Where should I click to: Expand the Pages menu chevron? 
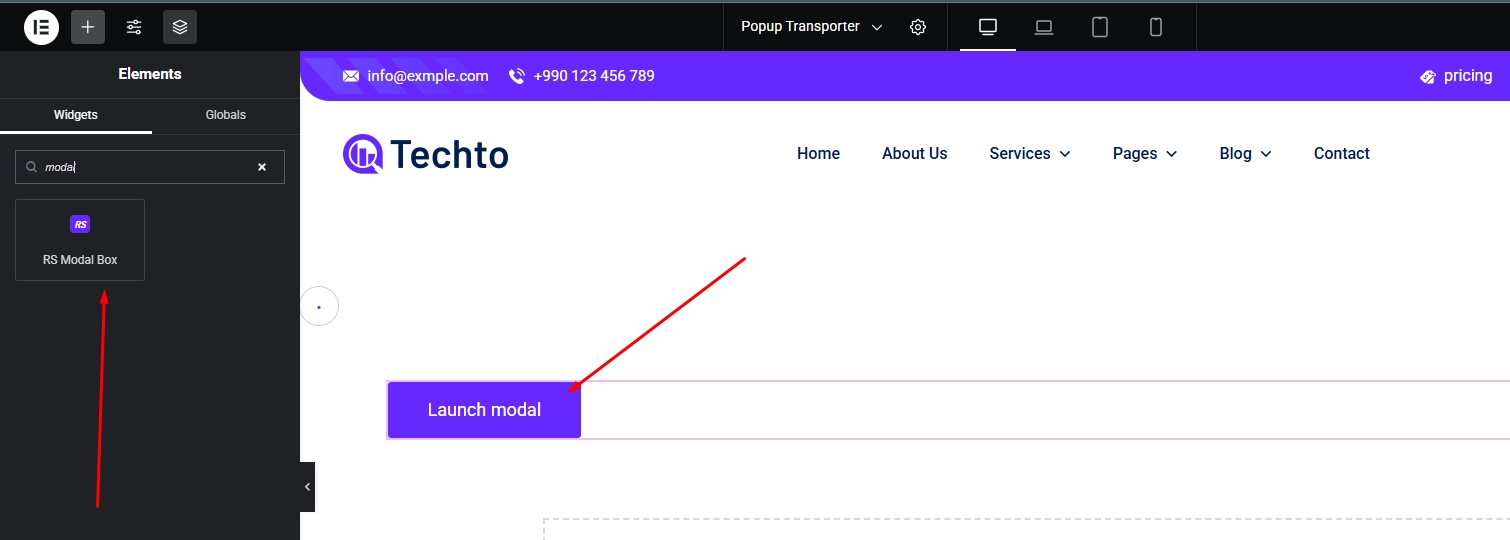pyautogui.click(x=1171, y=154)
